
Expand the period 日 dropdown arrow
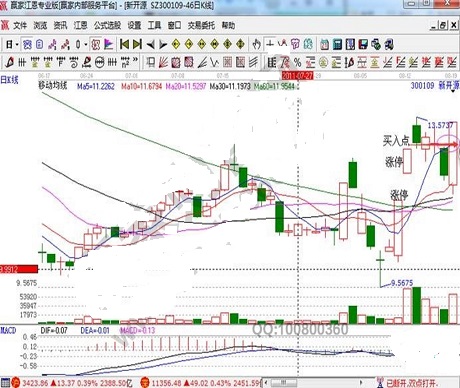pos(17,44)
